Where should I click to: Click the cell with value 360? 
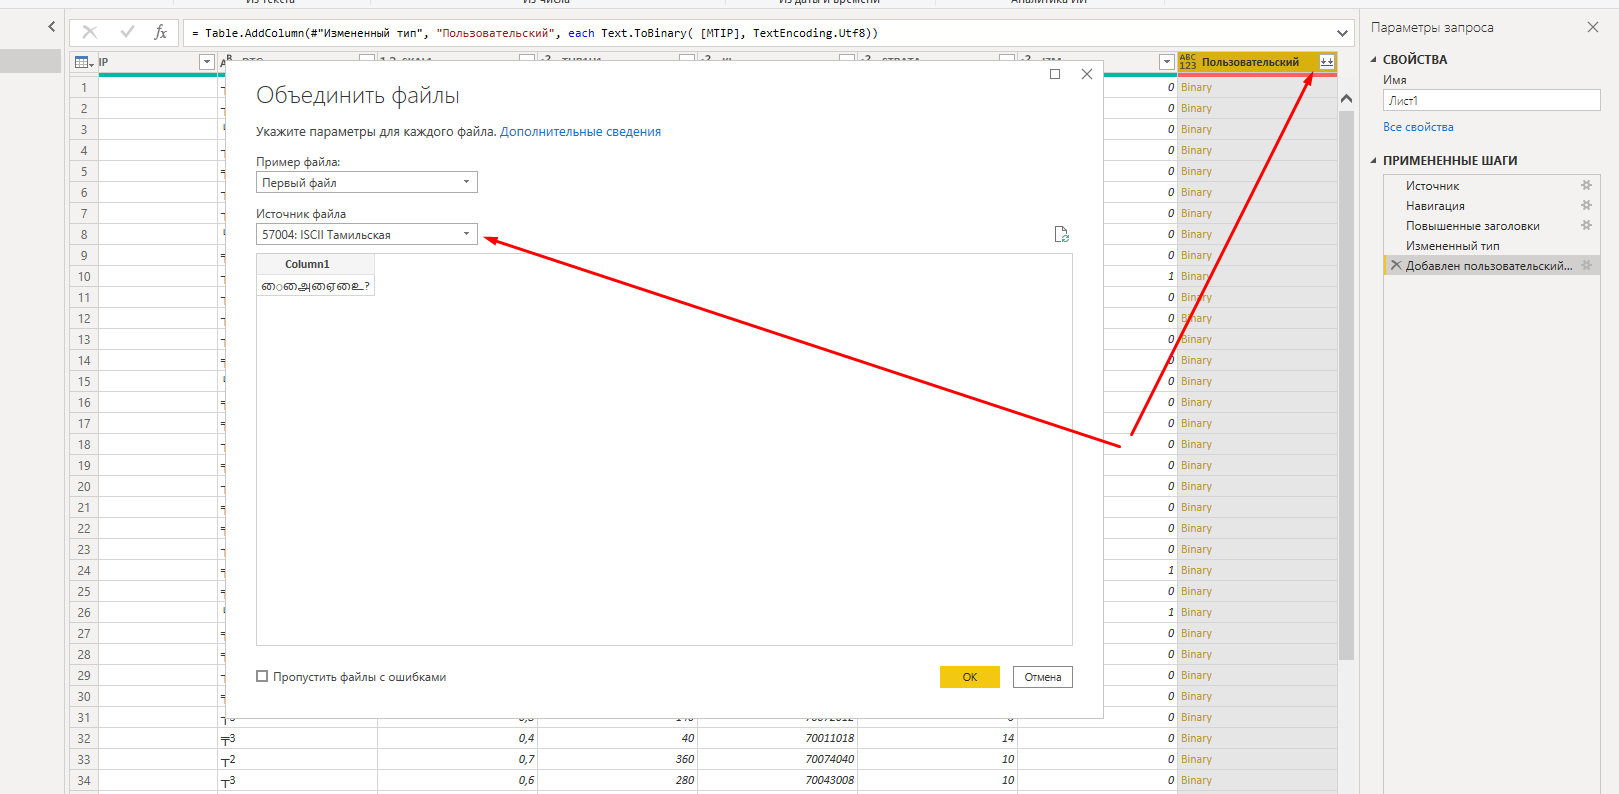click(x=617, y=759)
